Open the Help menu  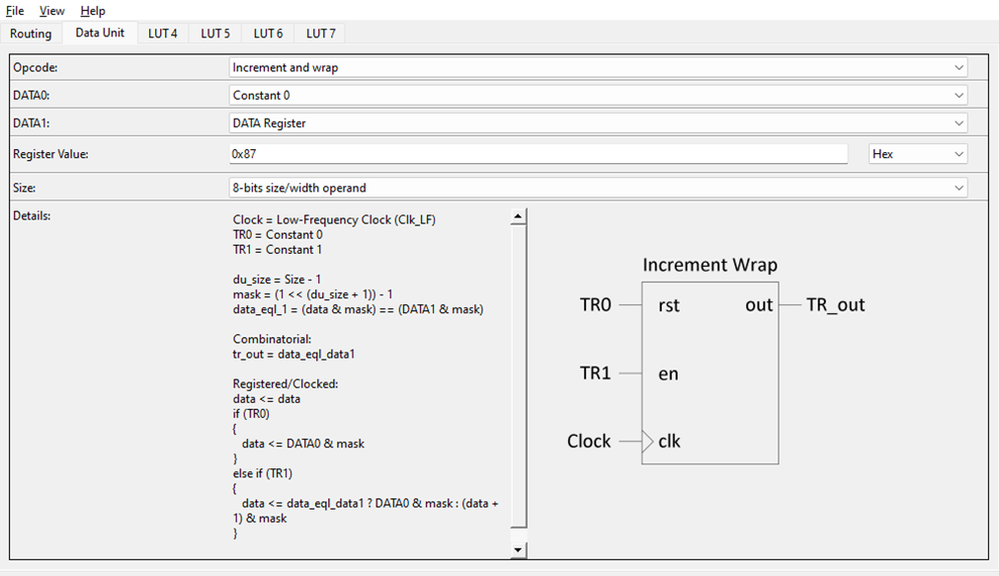tap(92, 10)
